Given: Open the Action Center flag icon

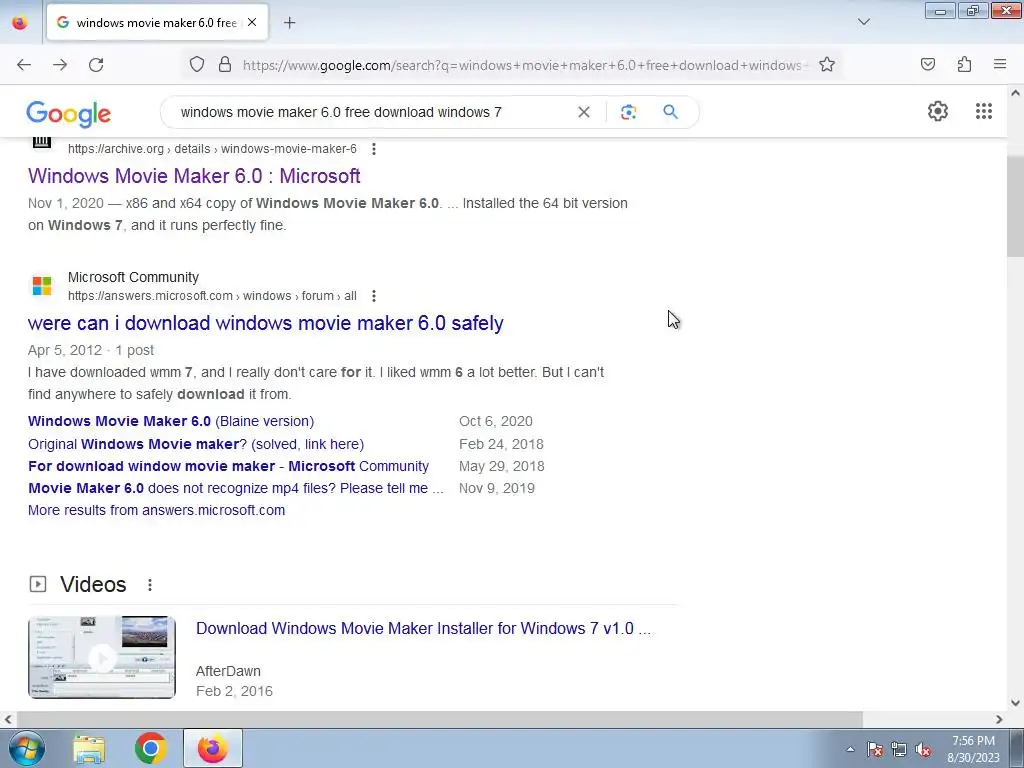Looking at the screenshot, I should (875, 749).
